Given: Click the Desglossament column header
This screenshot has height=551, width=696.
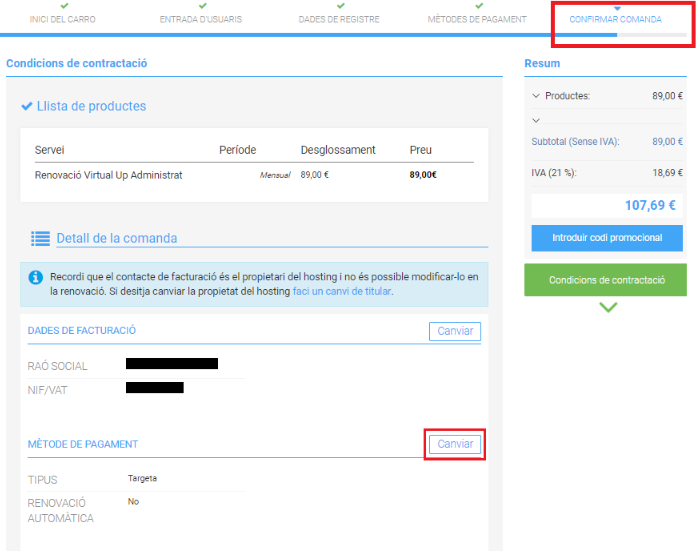Looking at the screenshot, I should tap(338, 150).
